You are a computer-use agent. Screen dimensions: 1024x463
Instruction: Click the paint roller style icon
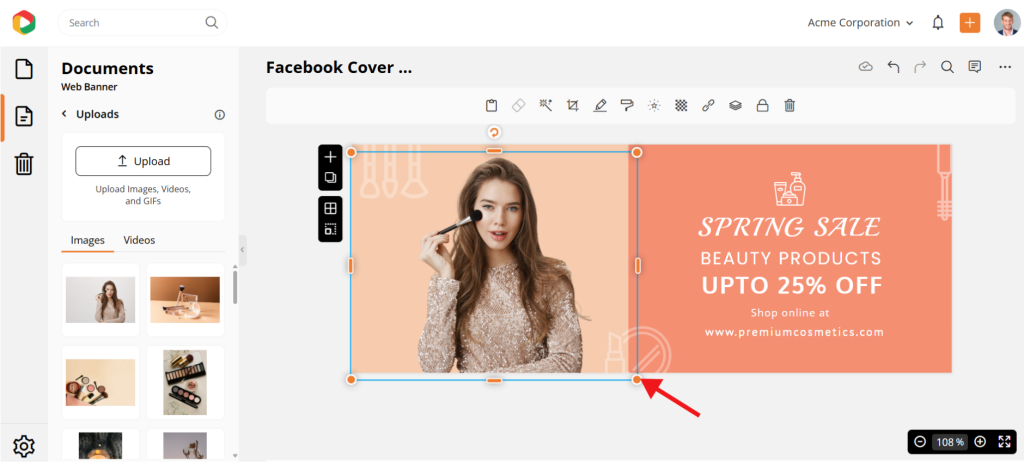click(627, 105)
